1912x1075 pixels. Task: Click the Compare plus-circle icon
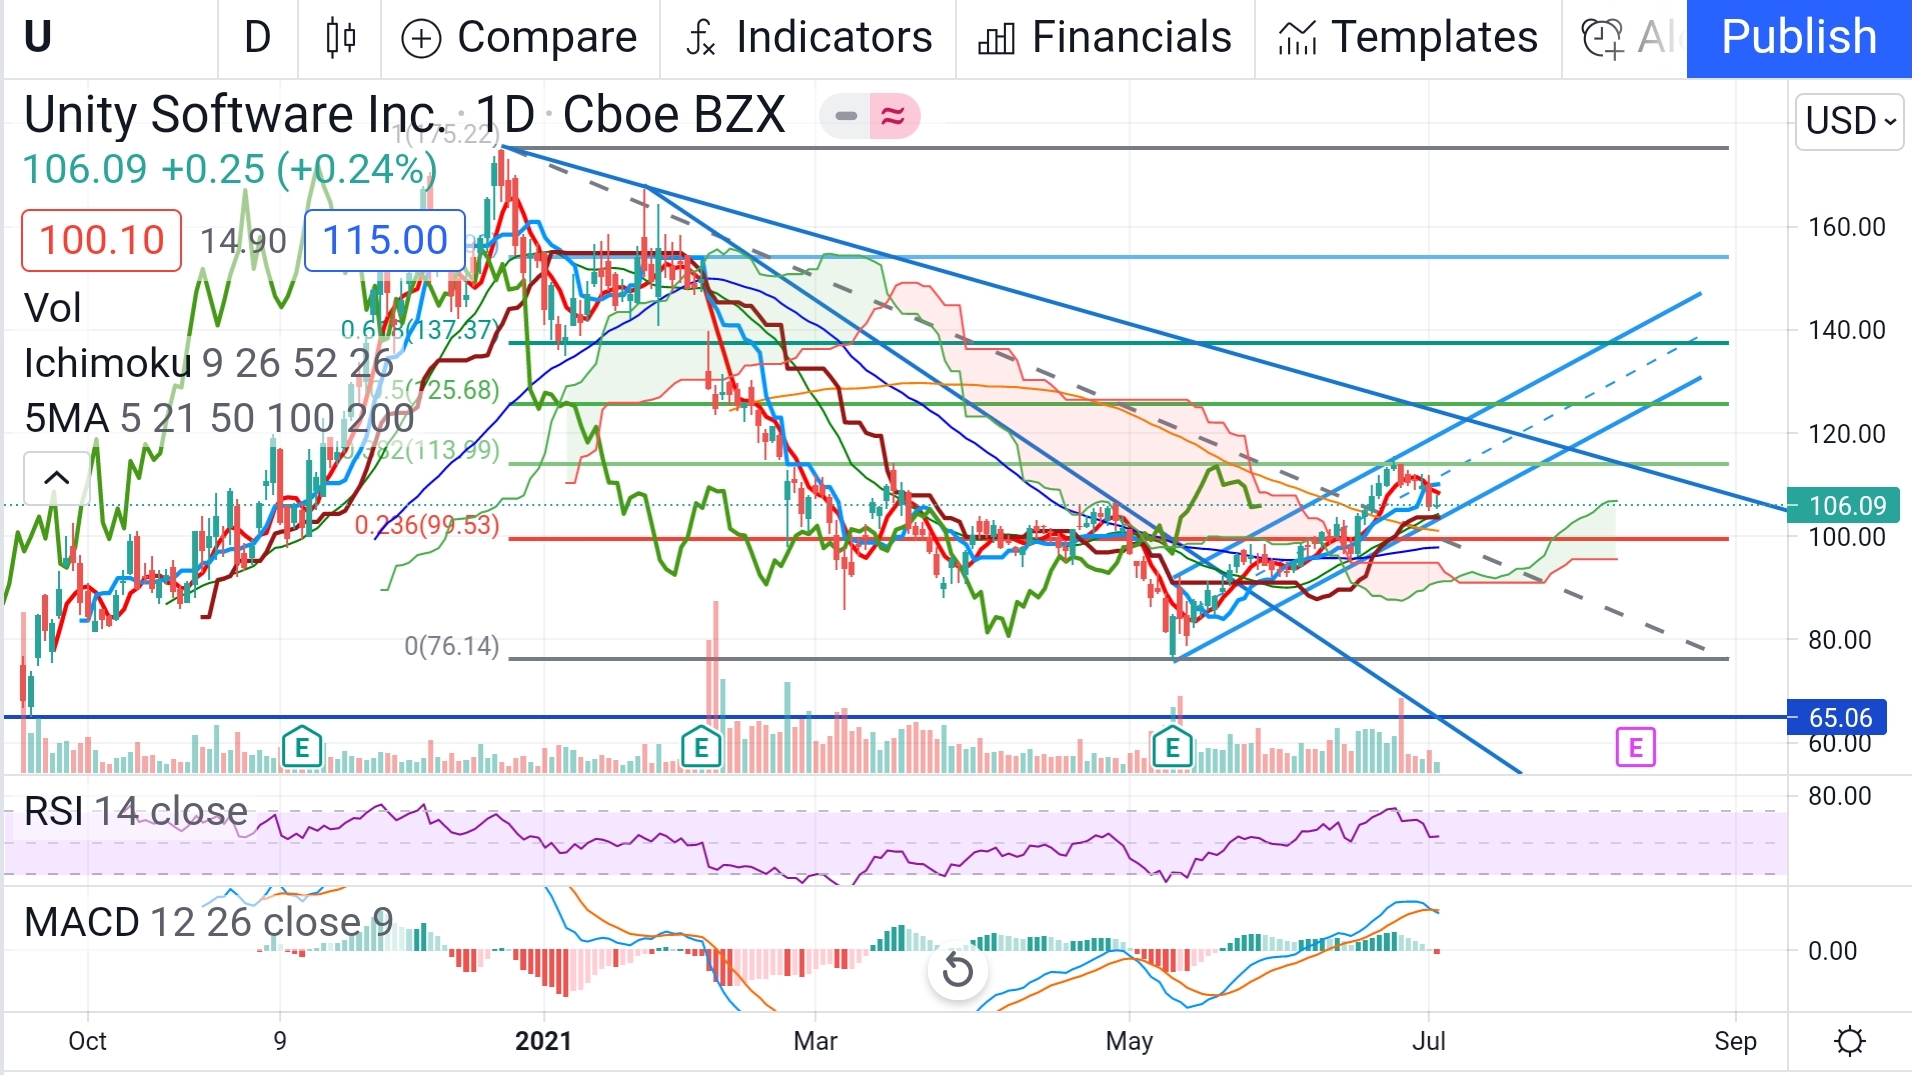(421, 39)
